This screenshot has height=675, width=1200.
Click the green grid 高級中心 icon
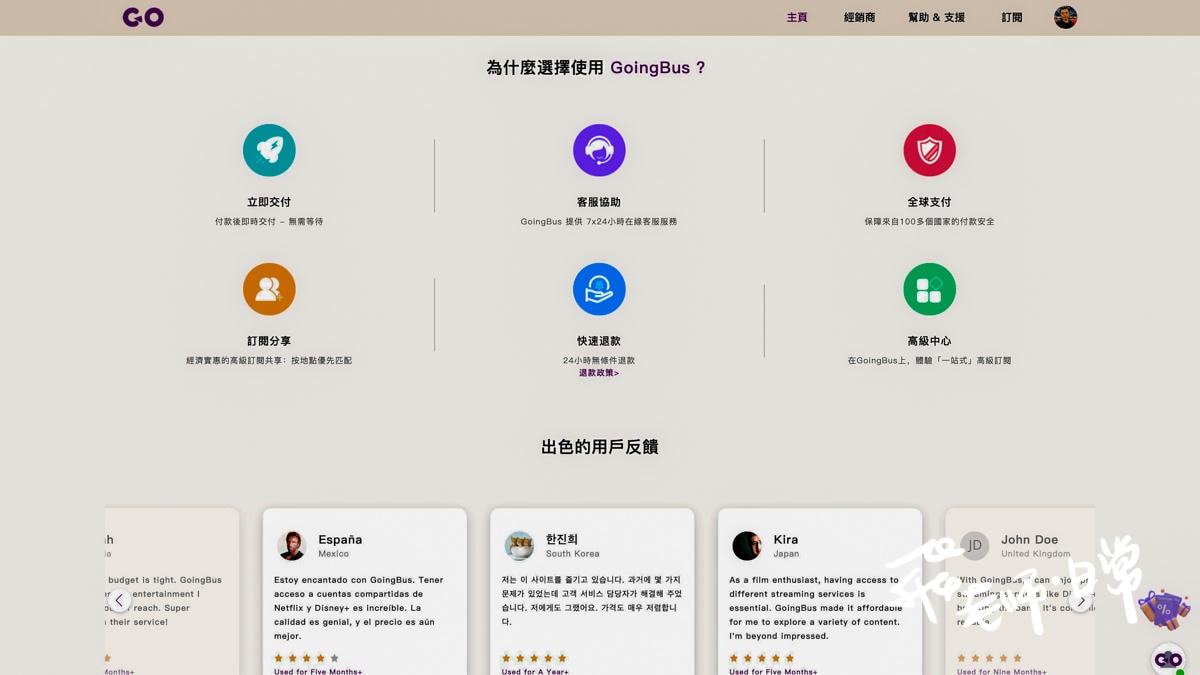[x=929, y=289]
